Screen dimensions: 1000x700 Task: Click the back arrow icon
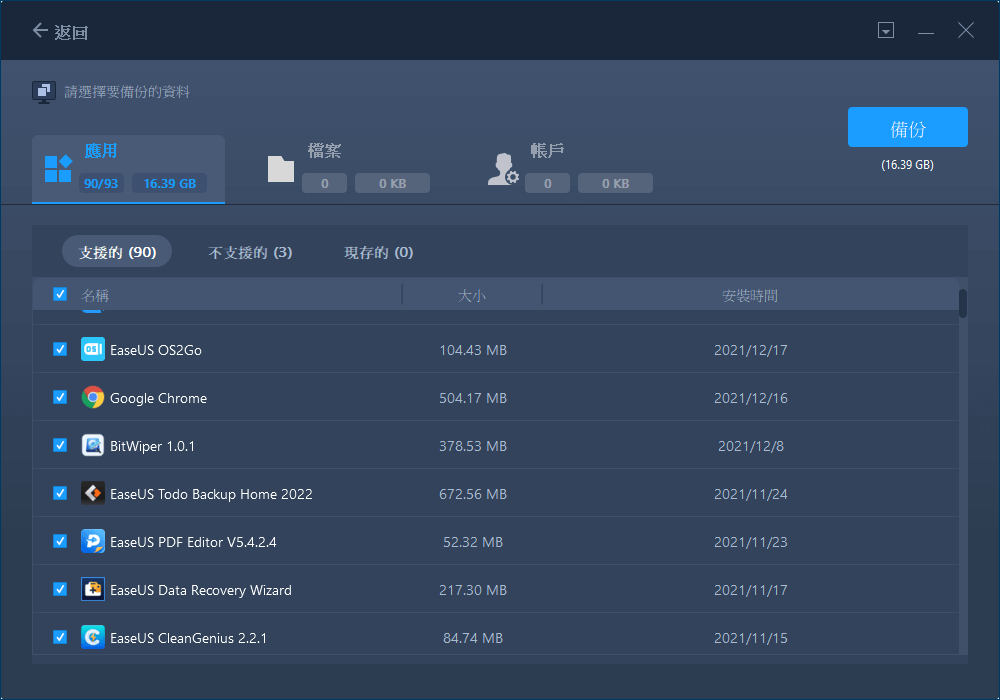click(40, 30)
